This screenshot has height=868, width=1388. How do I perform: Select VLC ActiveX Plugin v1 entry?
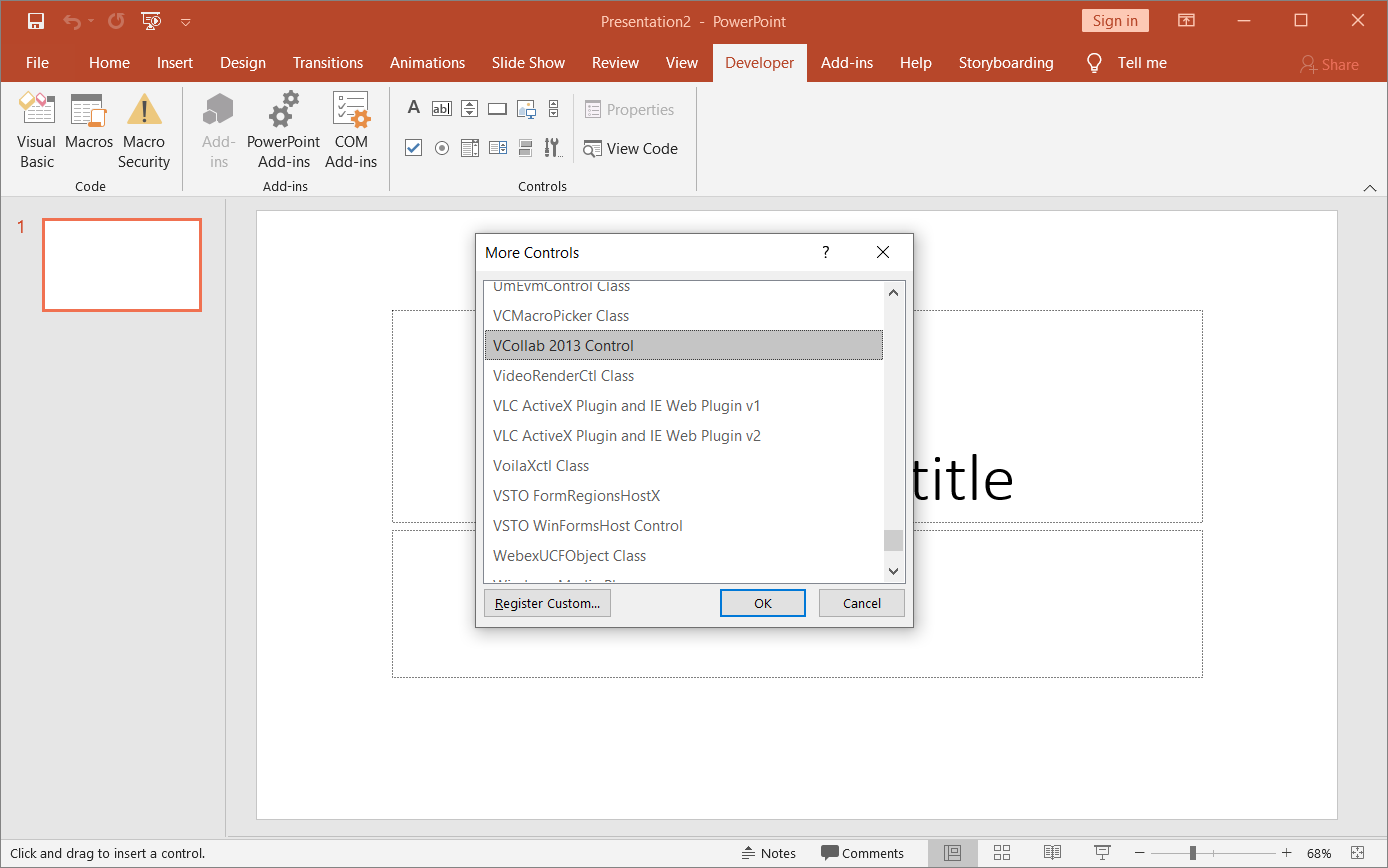click(684, 406)
